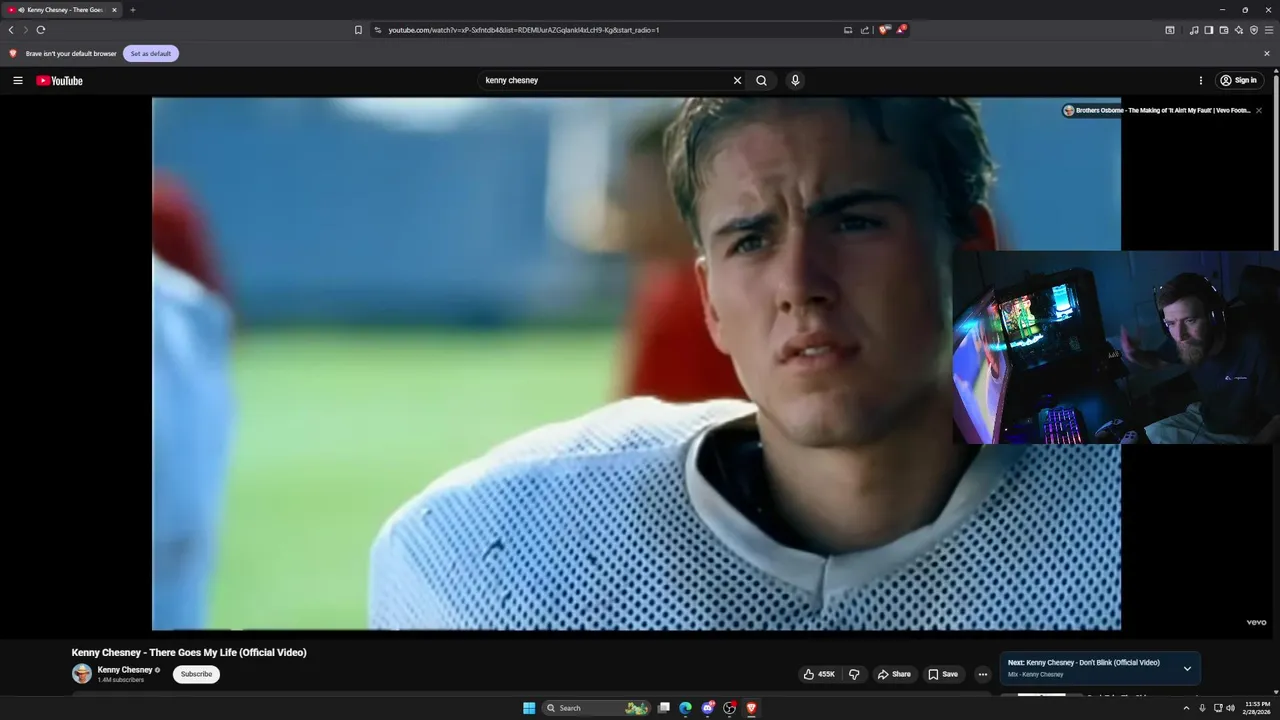Open picture-in-picture icon in address bar
The image size is (1280, 720).
click(x=848, y=30)
